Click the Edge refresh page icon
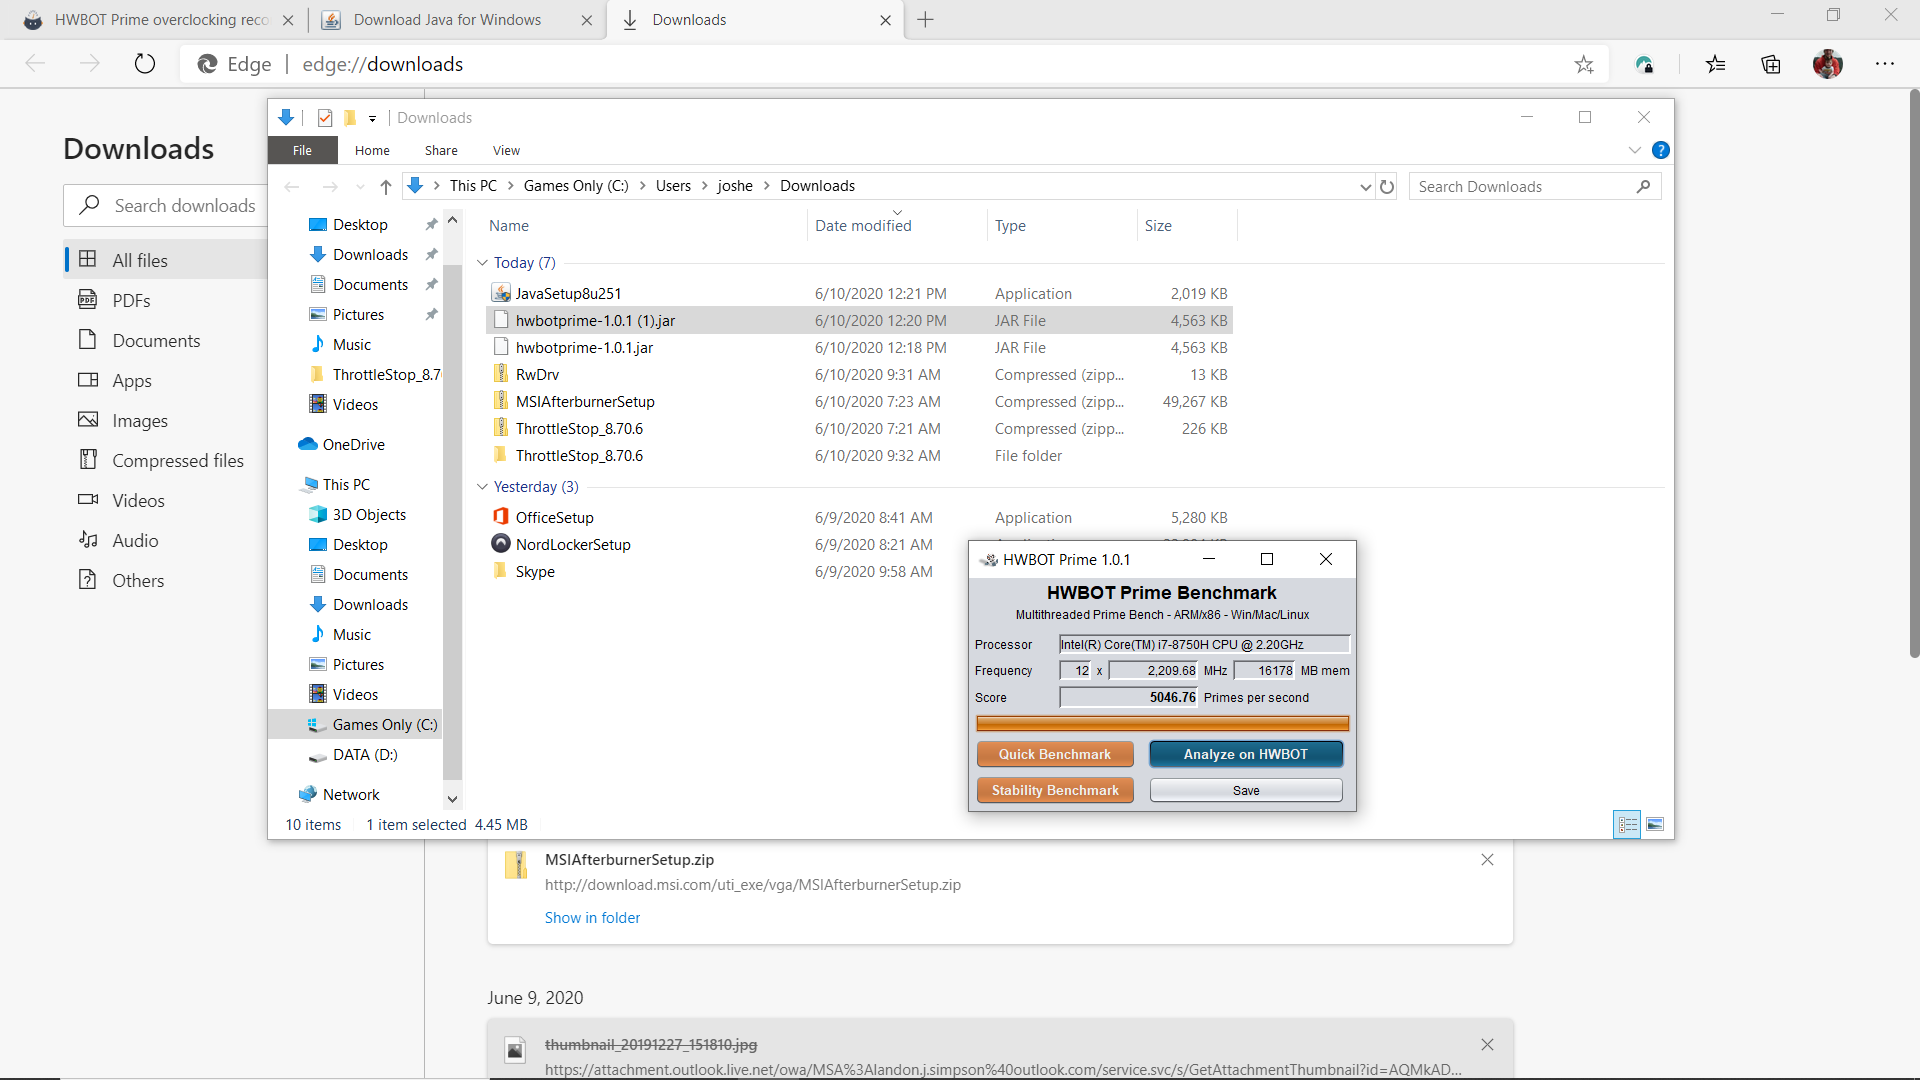Viewport: 1920px width, 1080px height. (x=145, y=64)
